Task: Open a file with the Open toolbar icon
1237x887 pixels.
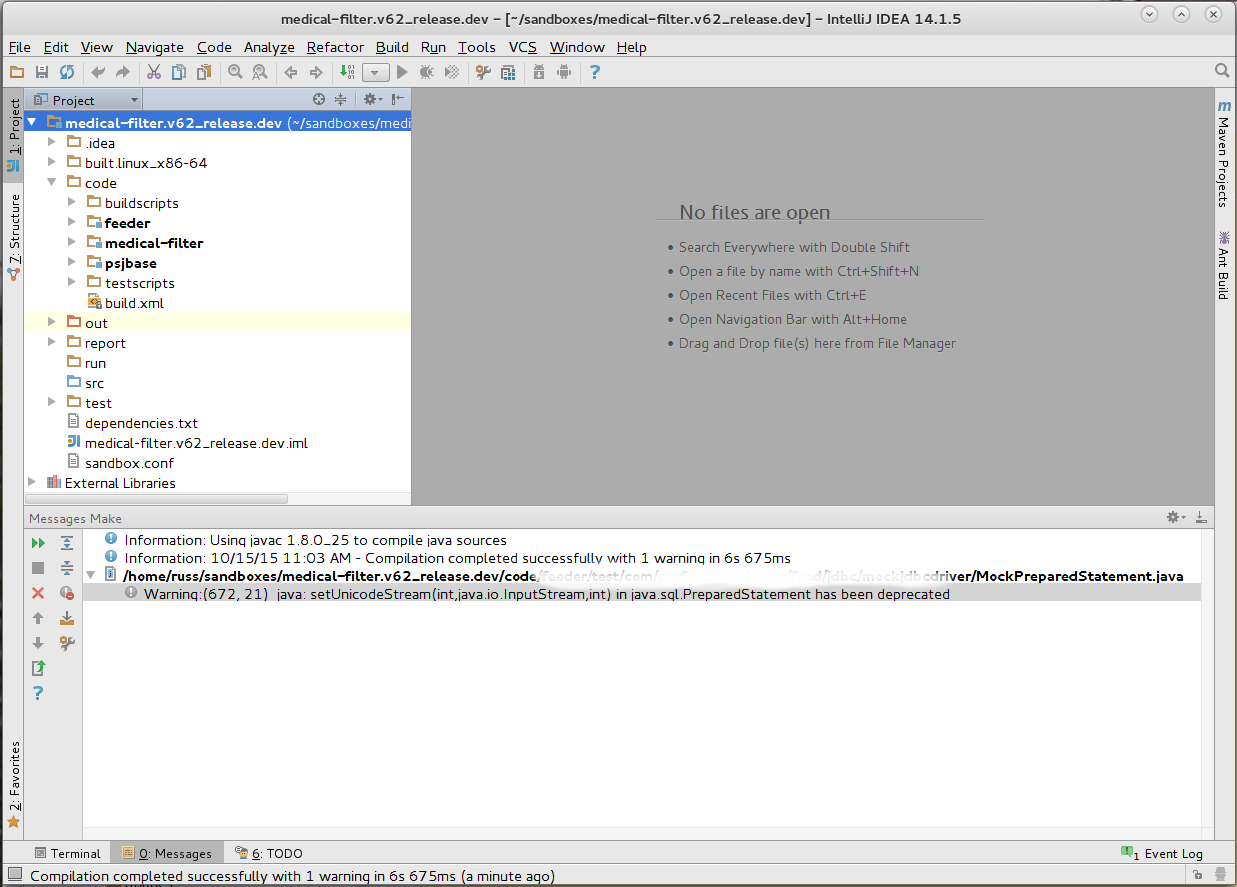Action: [x=16, y=72]
